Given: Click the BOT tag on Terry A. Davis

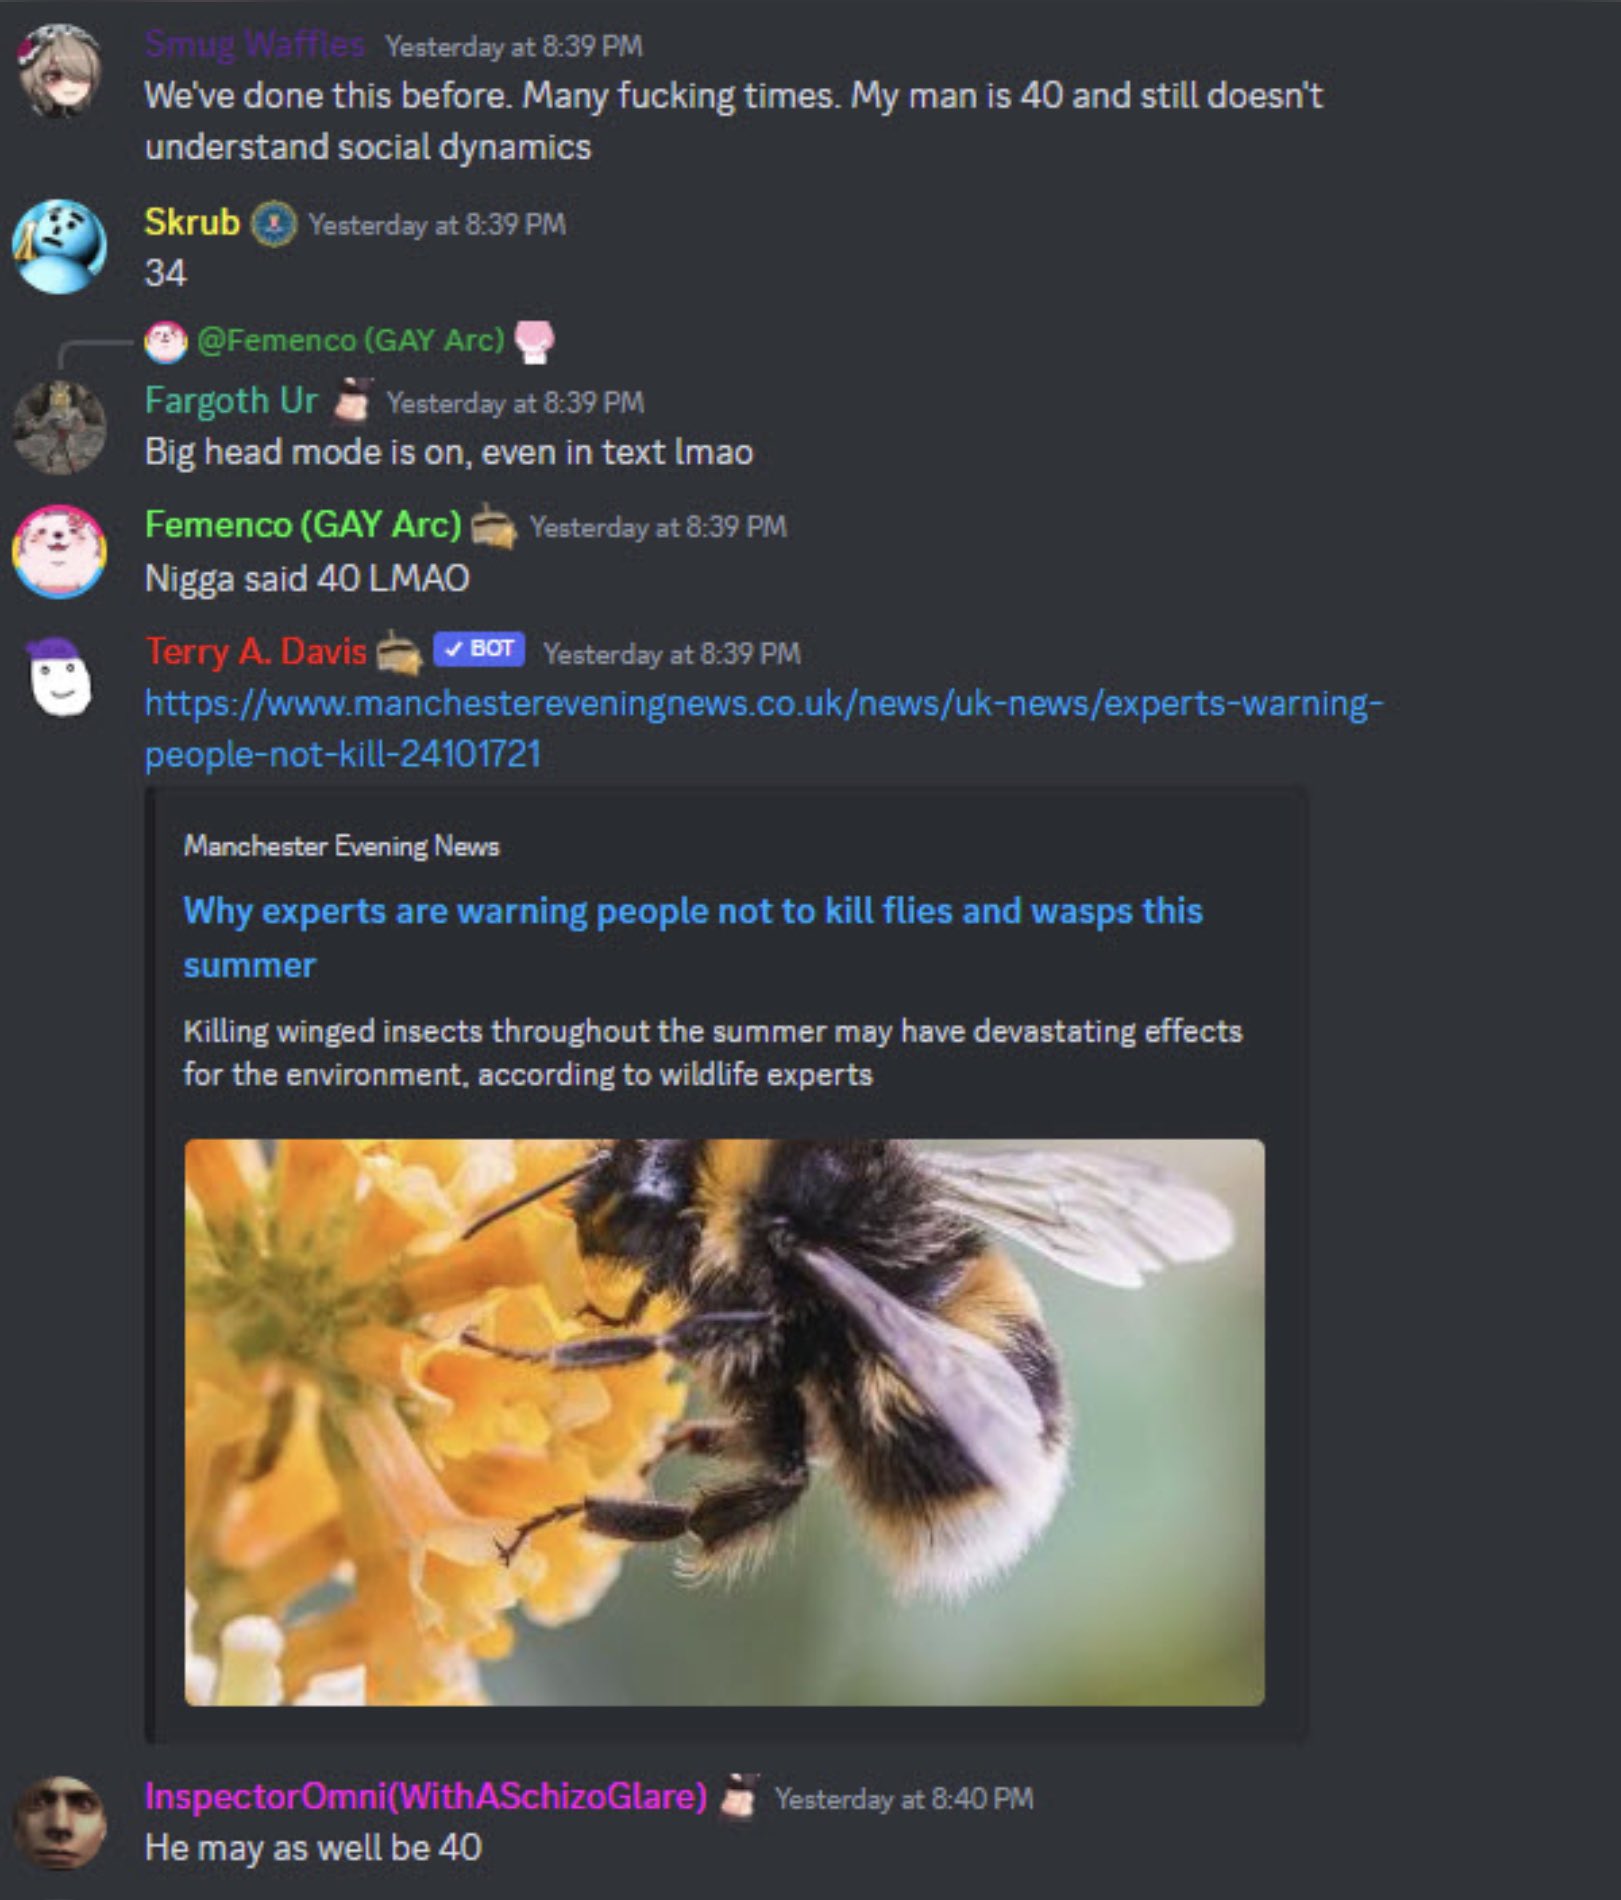Looking at the screenshot, I should (x=479, y=650).
